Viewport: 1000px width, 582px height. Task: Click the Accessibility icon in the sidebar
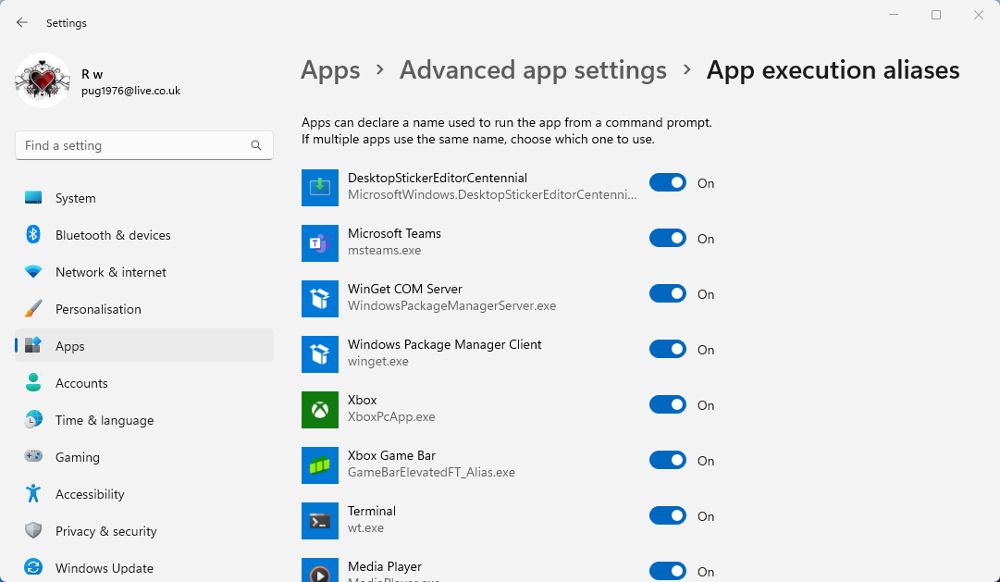[x=35, y=494]
